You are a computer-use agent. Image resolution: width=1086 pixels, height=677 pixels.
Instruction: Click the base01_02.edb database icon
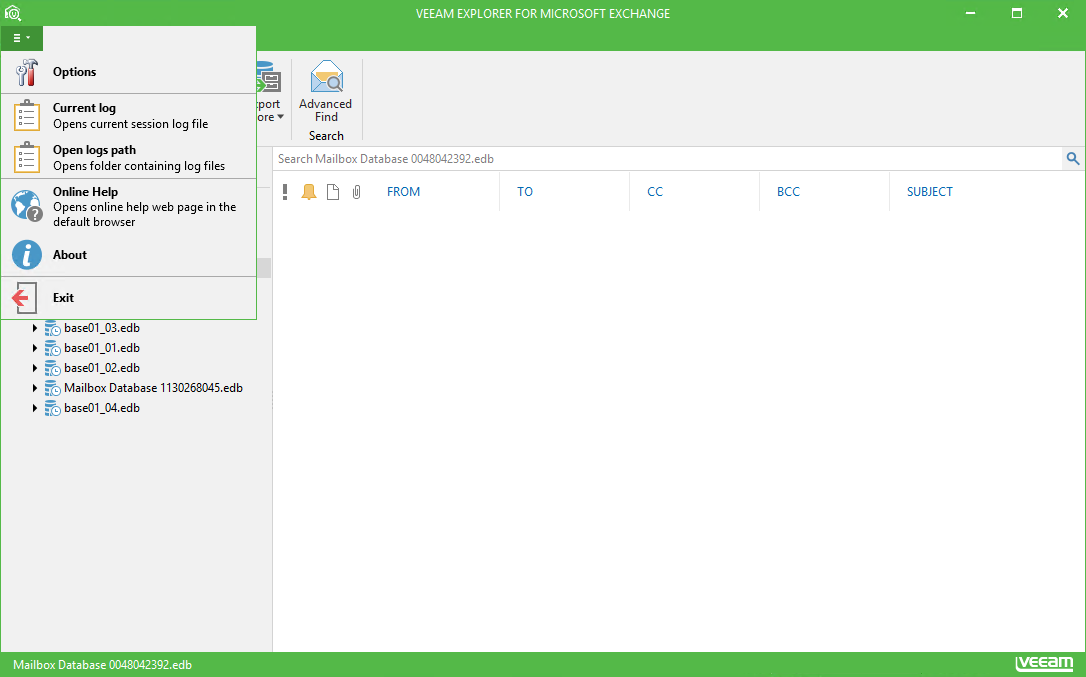[x=53, y=368]
